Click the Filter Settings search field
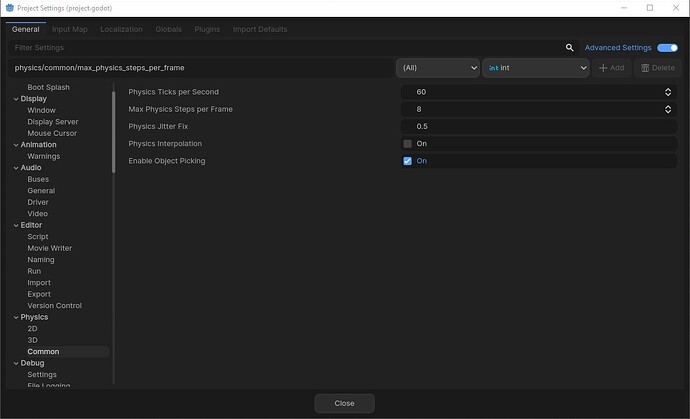 (x=293, y=48)
